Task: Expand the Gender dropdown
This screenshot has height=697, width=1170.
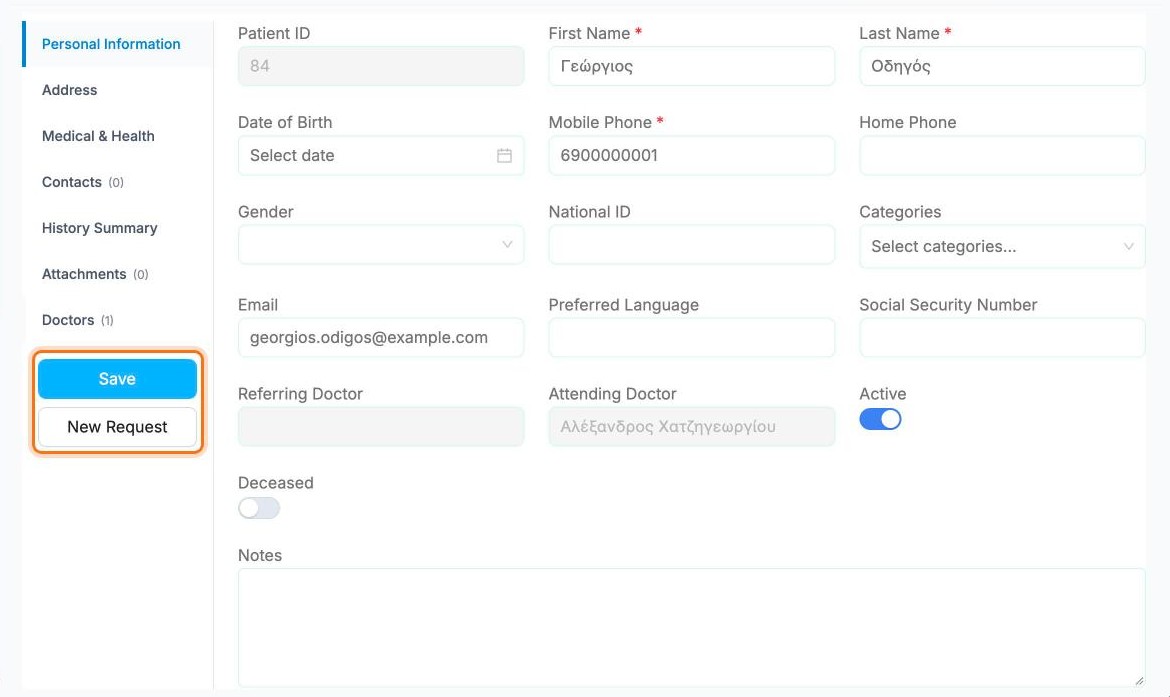Action: coord(381,245)
